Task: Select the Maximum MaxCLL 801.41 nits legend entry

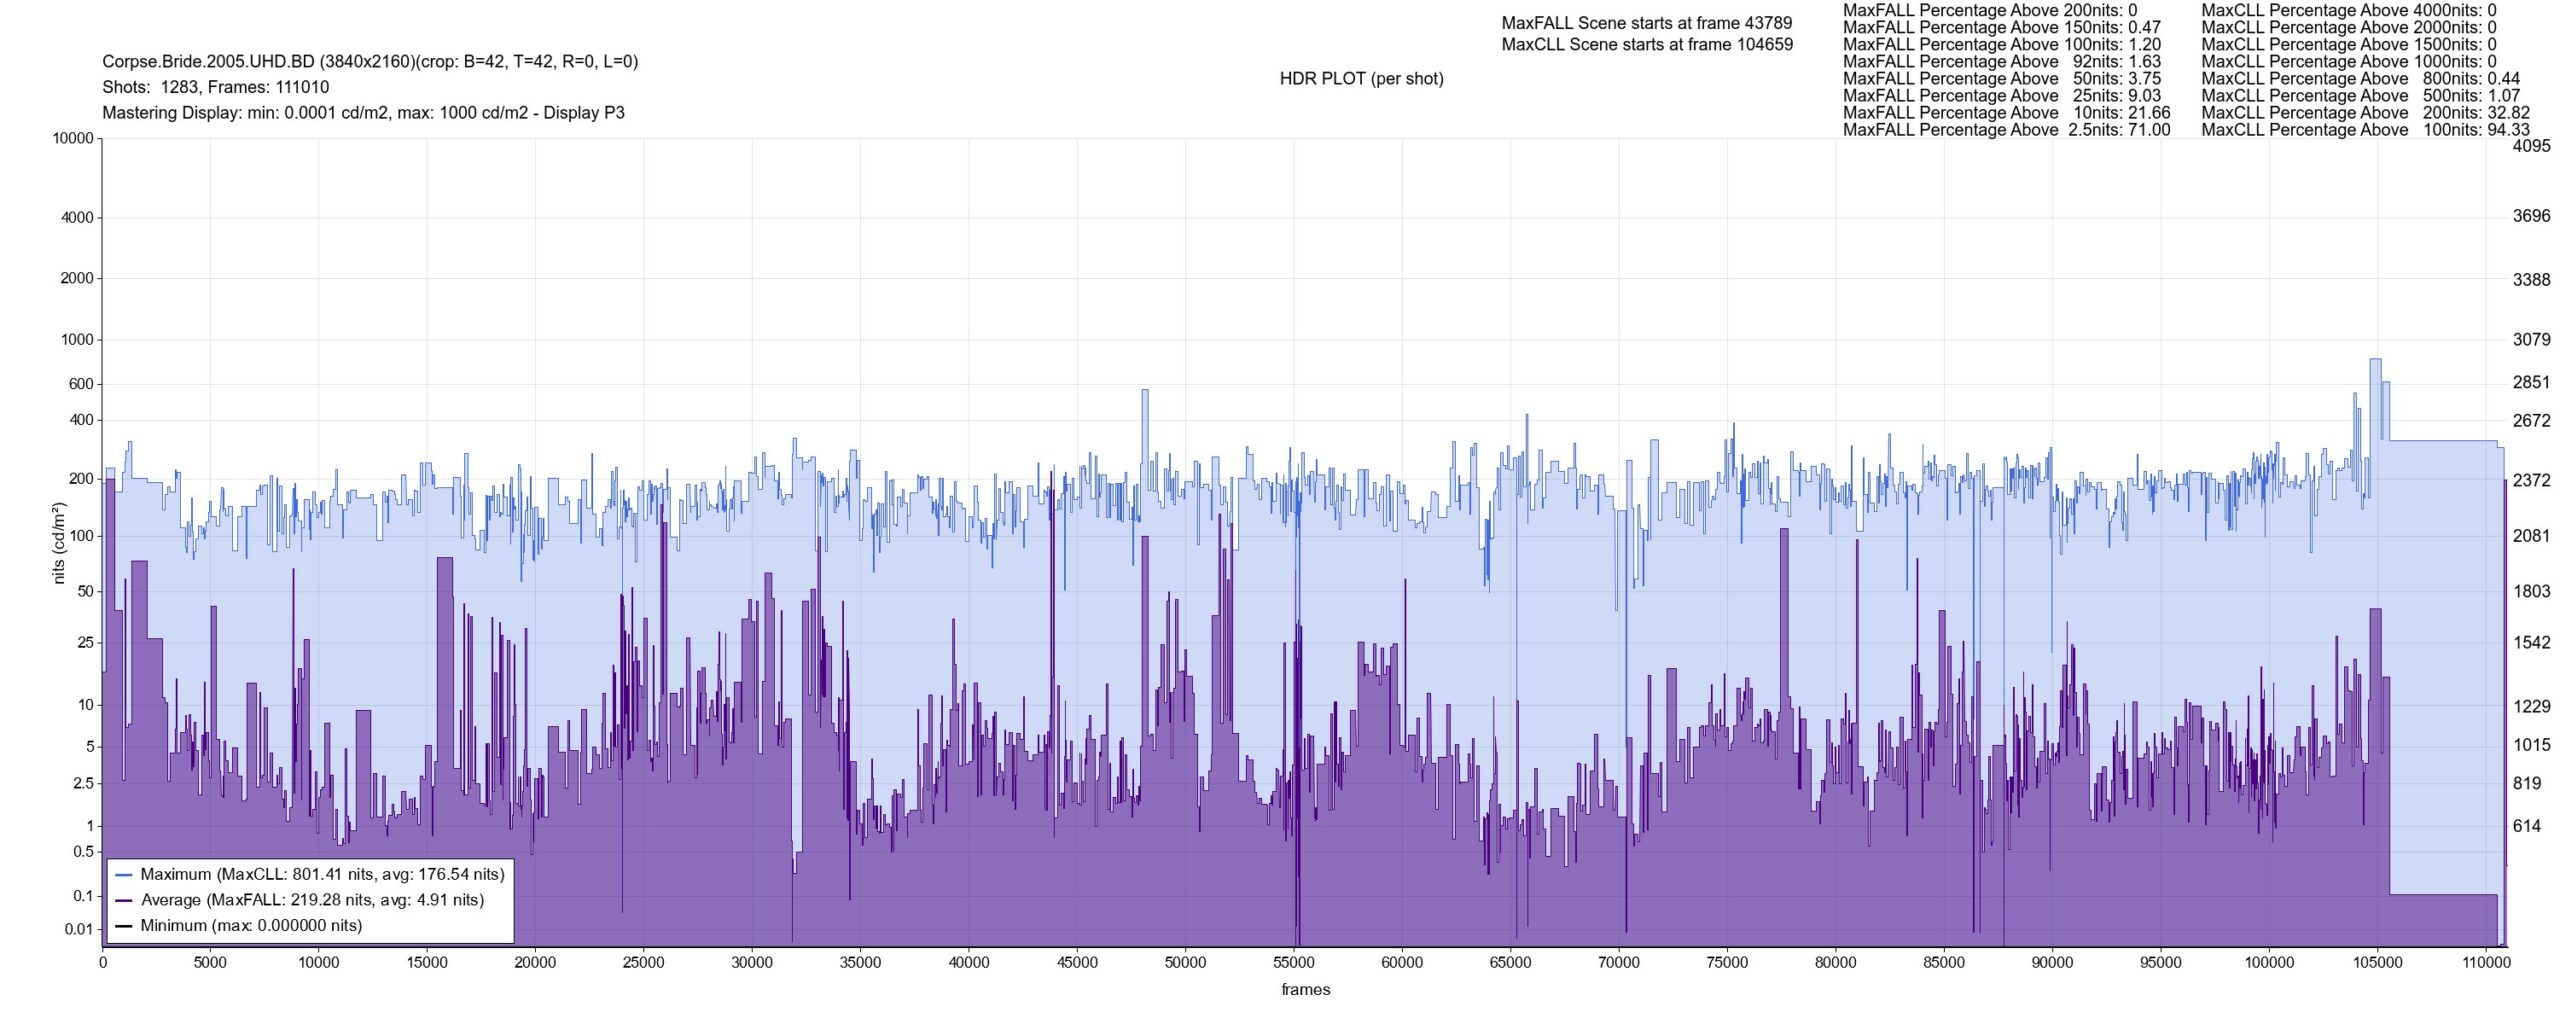Action: (322, 875)
